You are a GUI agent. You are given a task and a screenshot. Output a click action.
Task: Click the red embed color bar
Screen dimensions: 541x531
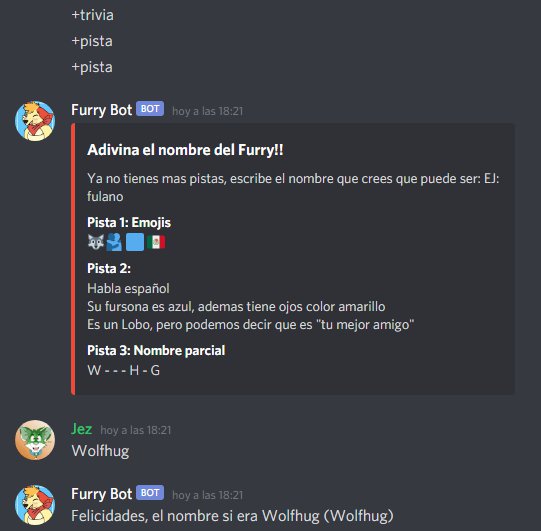tap(73, 259)
